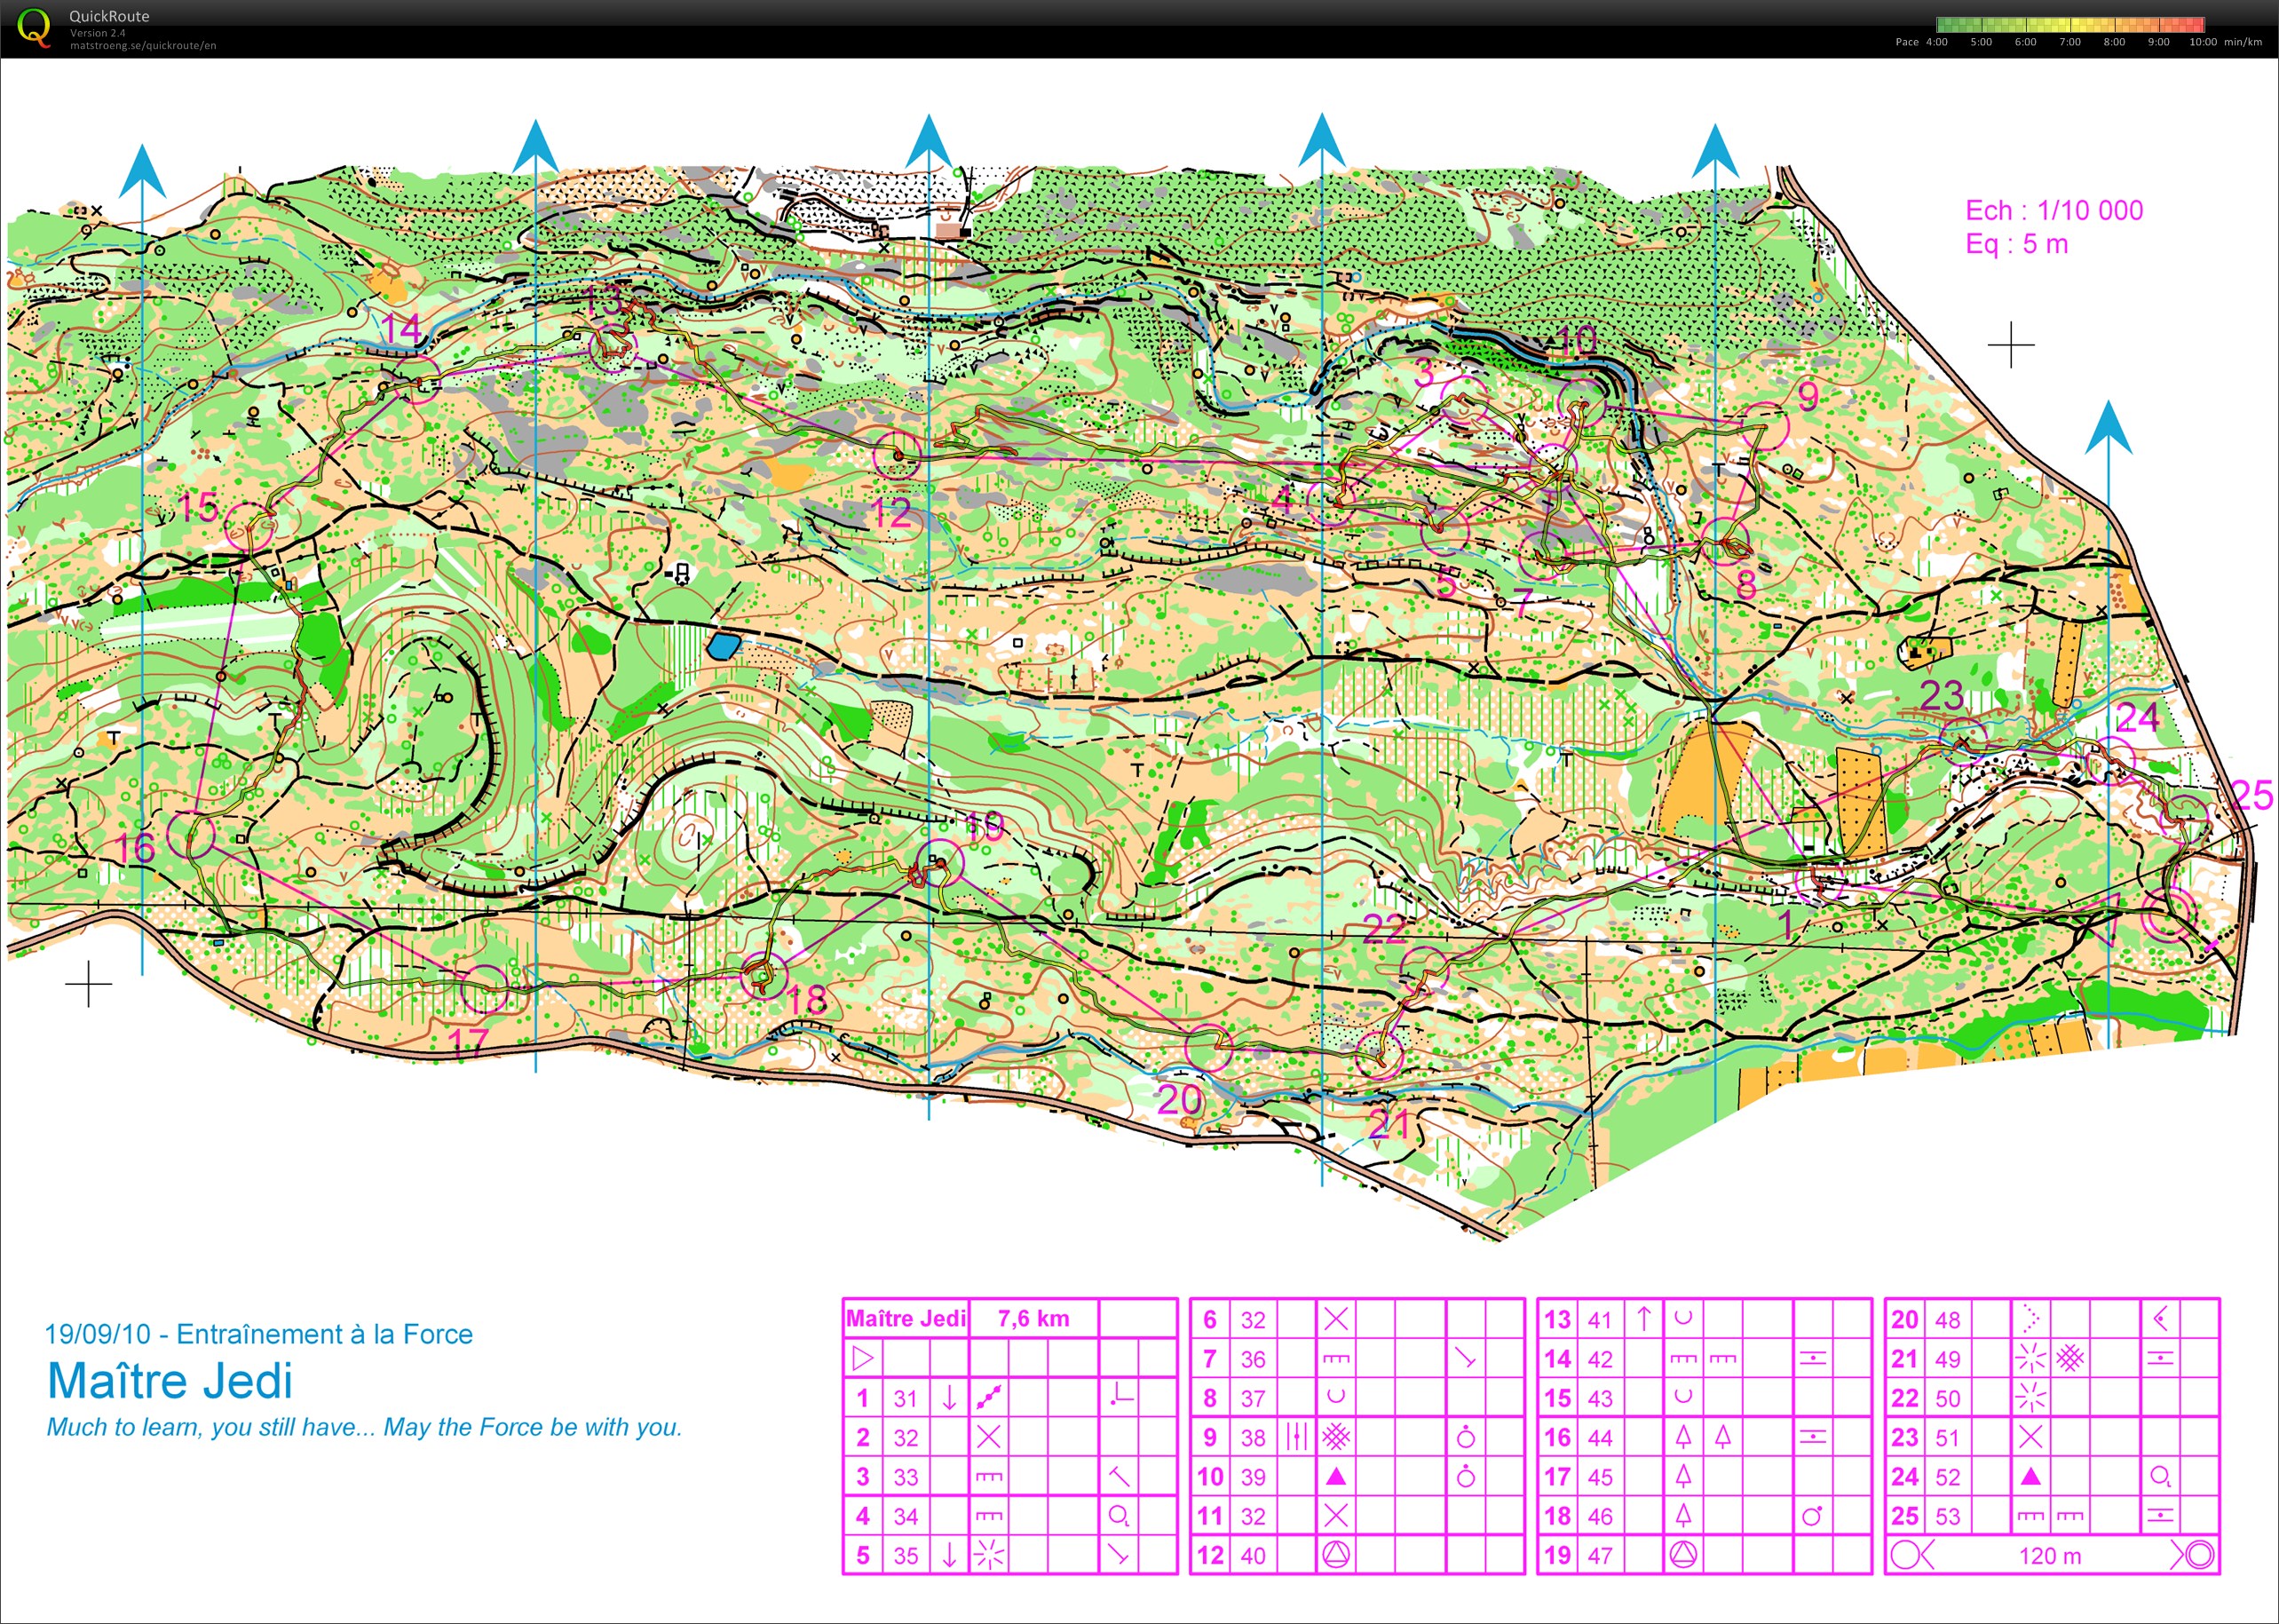This screenshot has height=1624, width=2279.
Task: Click control number 18 on the map
Action: click(x=806, y=998)
